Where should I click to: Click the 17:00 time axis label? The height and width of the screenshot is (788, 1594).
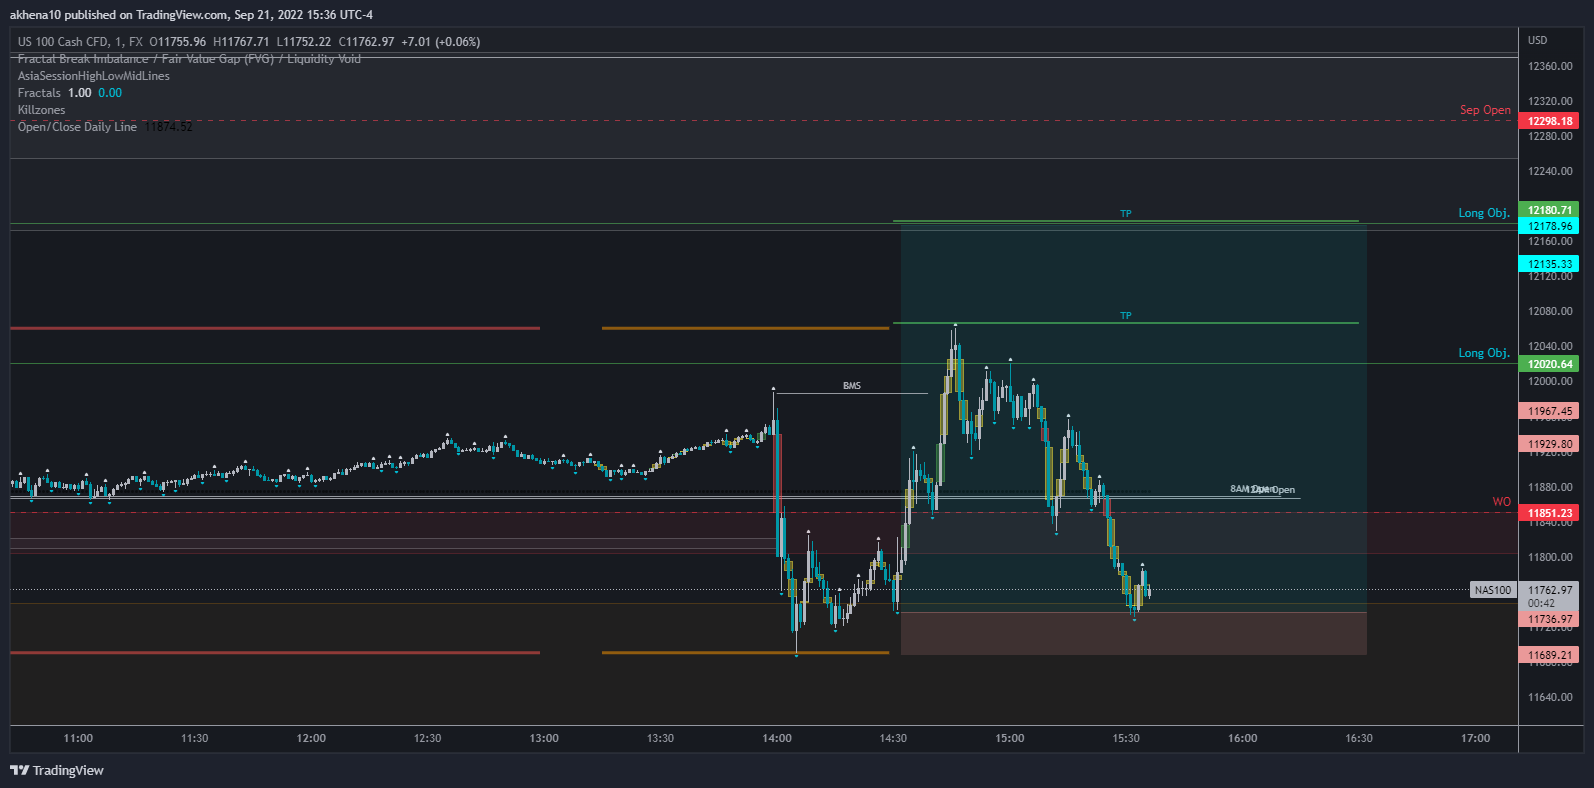point(1475,738)
